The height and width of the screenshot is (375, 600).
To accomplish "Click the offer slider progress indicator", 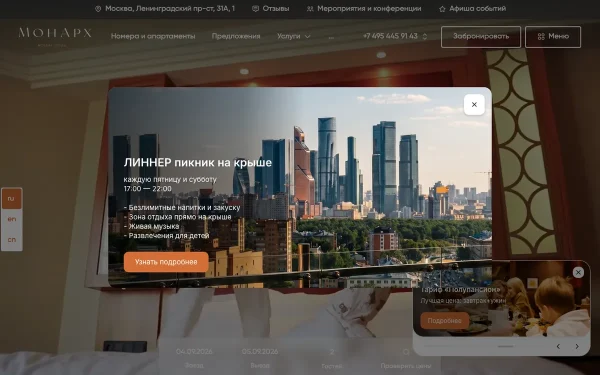I will pyautogui.click(x=505, y=346).
